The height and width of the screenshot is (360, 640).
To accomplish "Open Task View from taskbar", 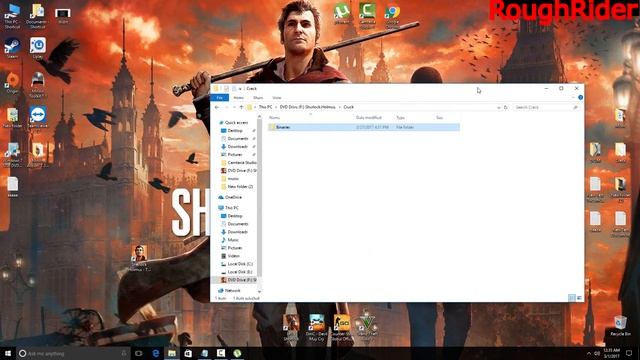I will 138,353.
